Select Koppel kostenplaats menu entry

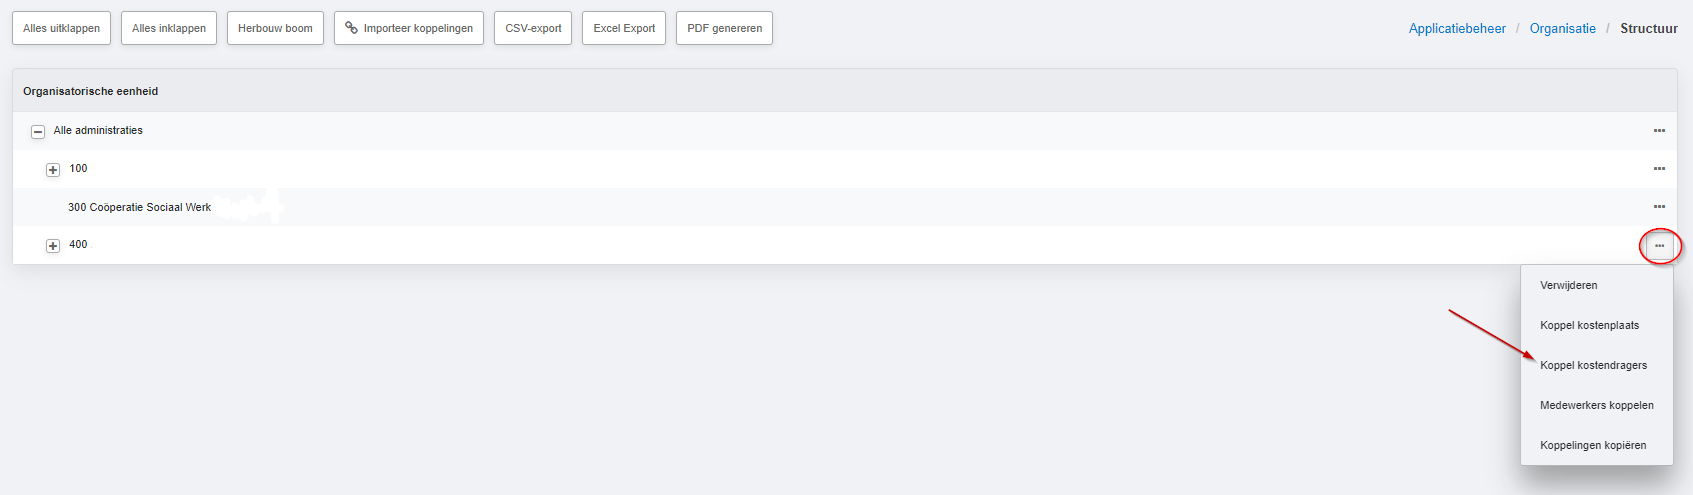tap(1589, 325)
